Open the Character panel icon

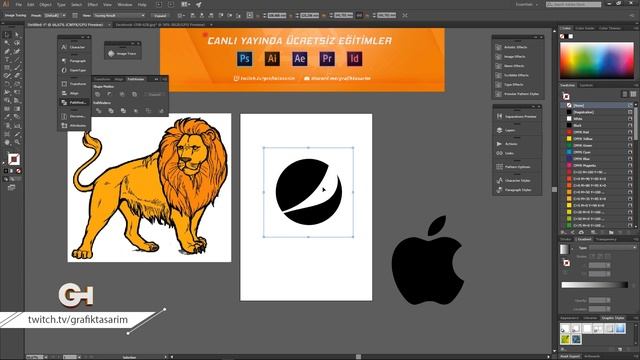click(x=64, y=47)
